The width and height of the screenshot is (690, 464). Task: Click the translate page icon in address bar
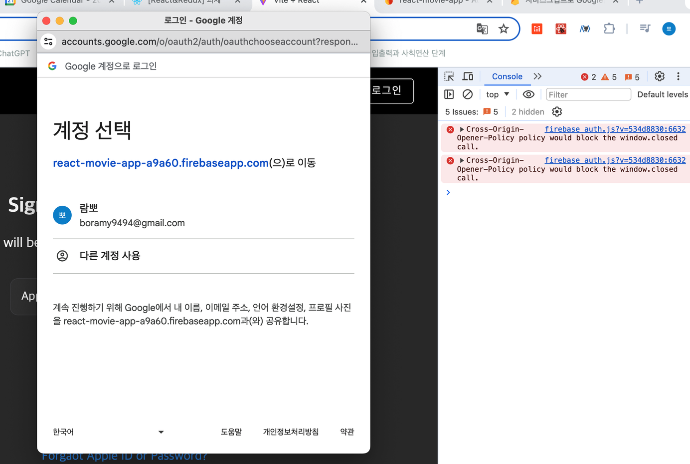[482, 29]
